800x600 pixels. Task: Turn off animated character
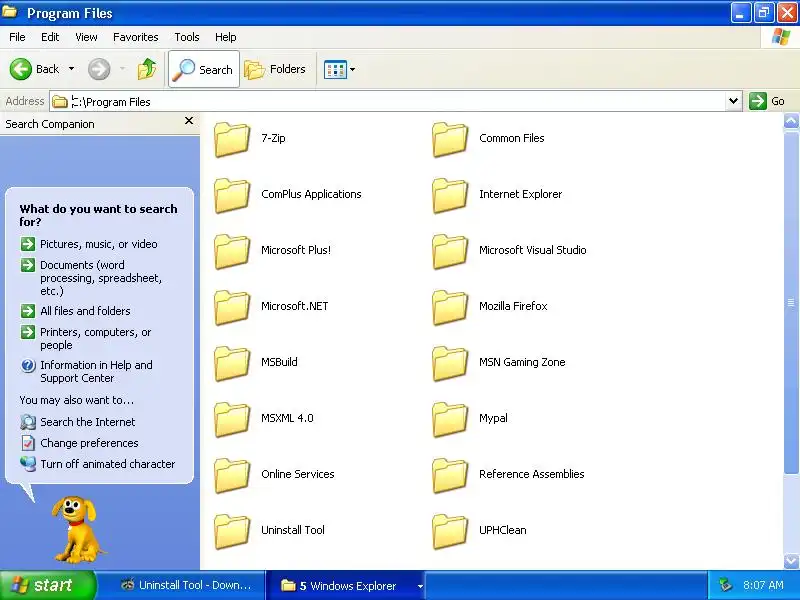pos(97,464)
